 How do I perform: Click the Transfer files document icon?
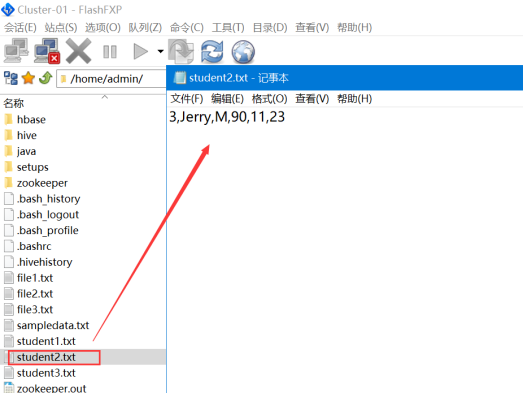point(181,51)
